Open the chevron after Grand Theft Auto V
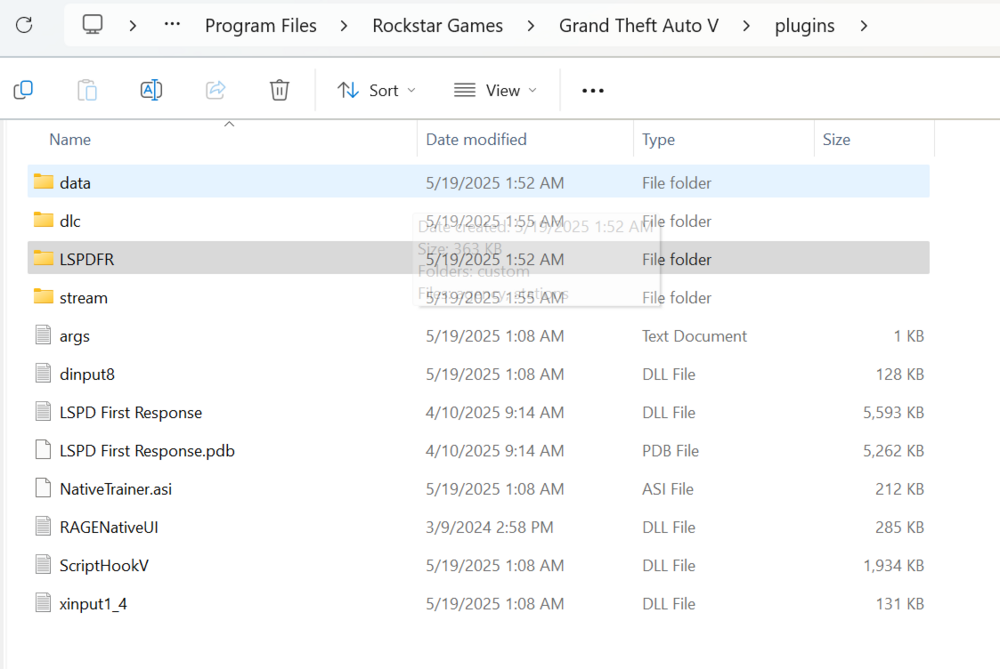The height and width of the screenshot is (669, 1000). click(746, 25)
